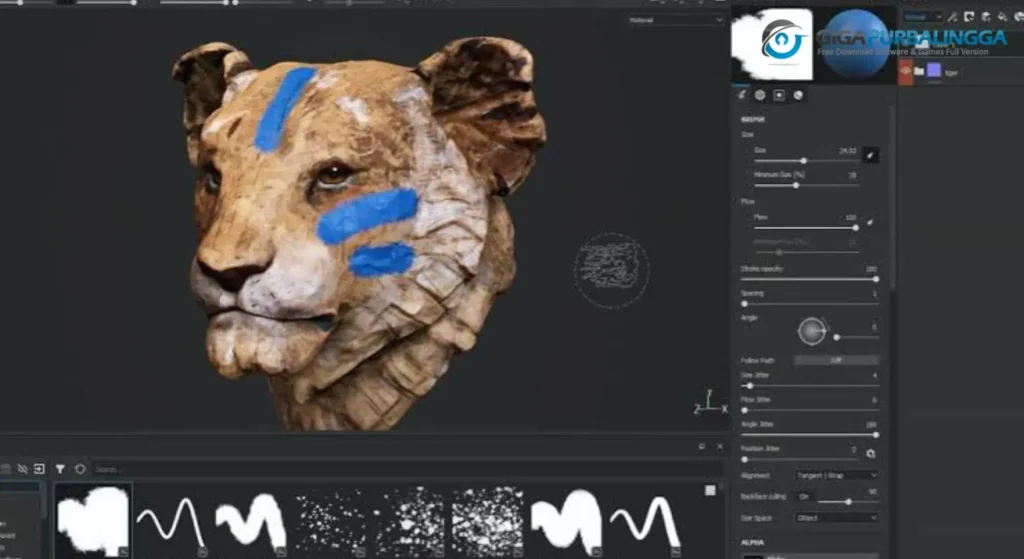The width and height of the screenshot is (1024, 559).
Task: Open the Alignment Tangent Wrap dropdown
Action: 836,475
